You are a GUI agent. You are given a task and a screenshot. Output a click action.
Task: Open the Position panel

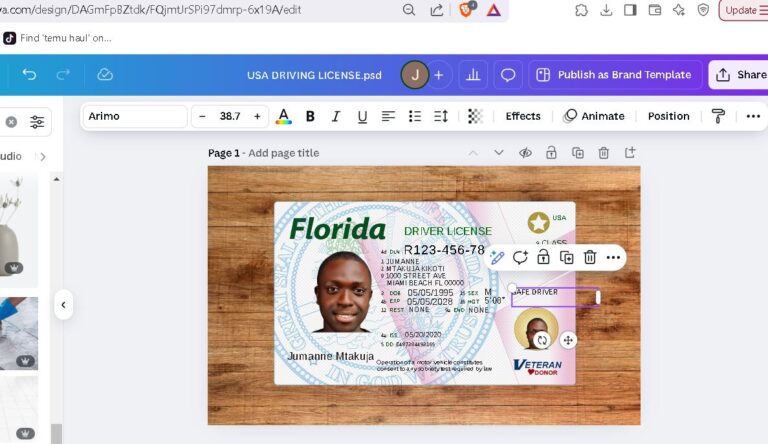pos(668,116)
